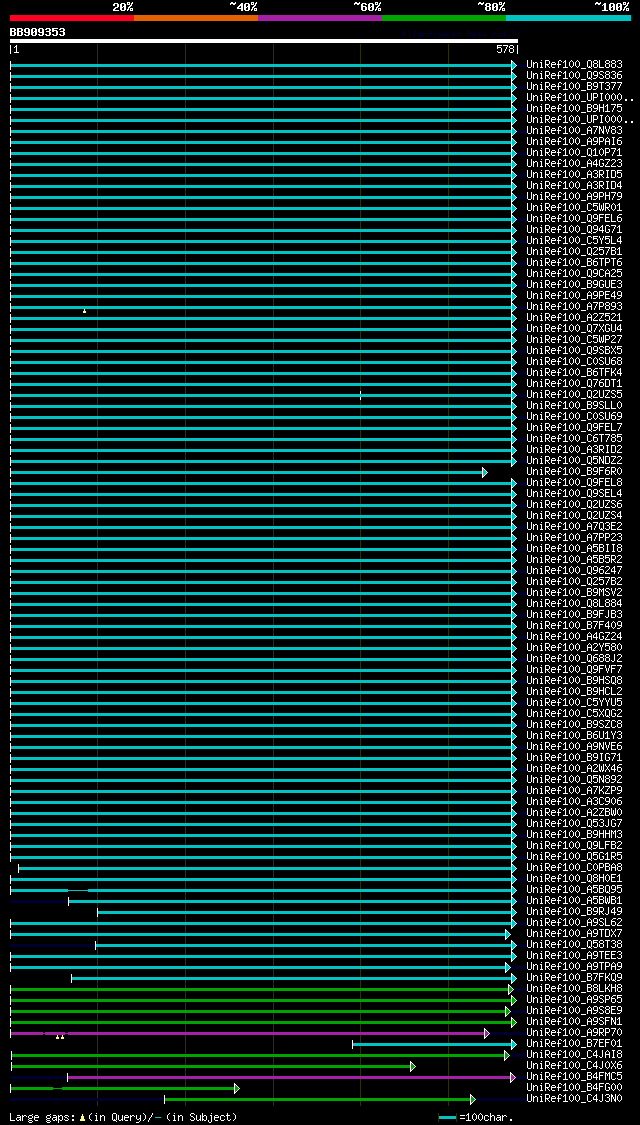Open hit UniRef100_B9T377
This screenshot has height=1125, width=640.
(x=574, y=87)
